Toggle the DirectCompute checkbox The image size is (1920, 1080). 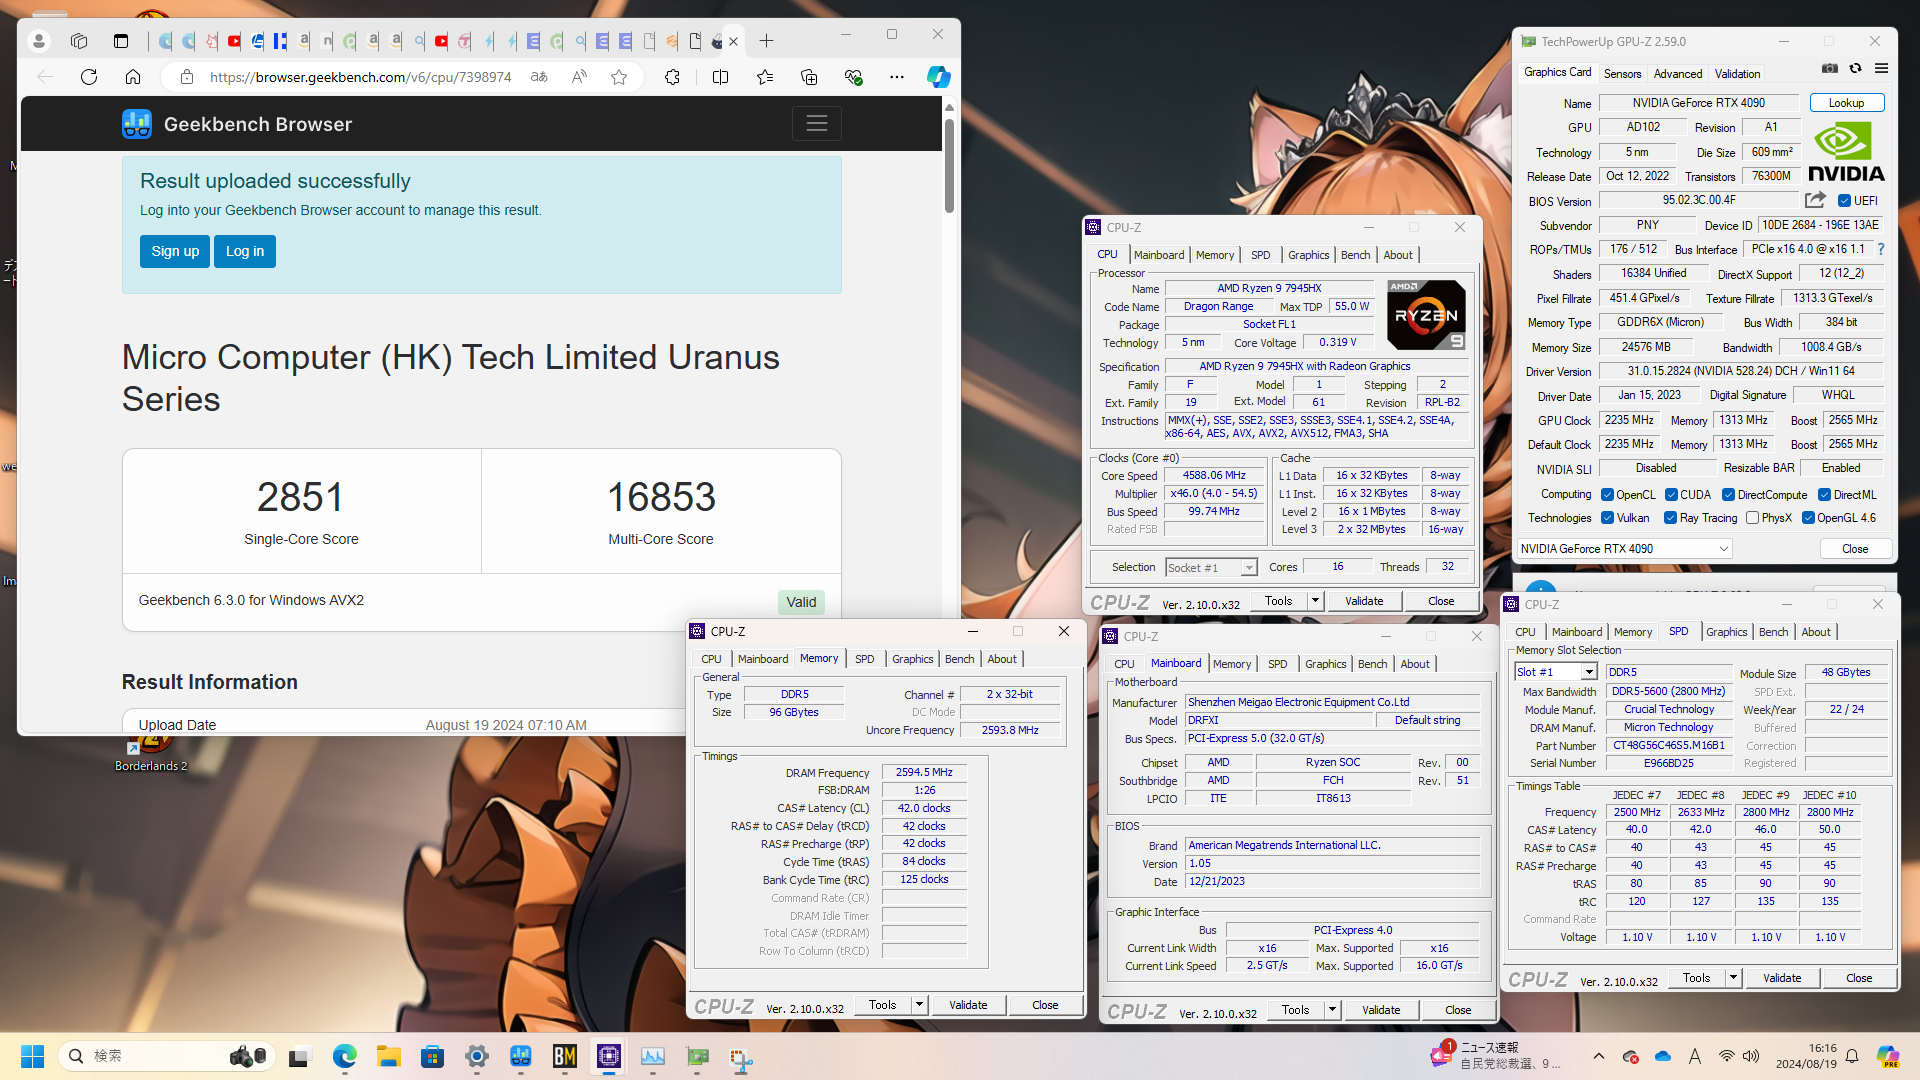1728,495
